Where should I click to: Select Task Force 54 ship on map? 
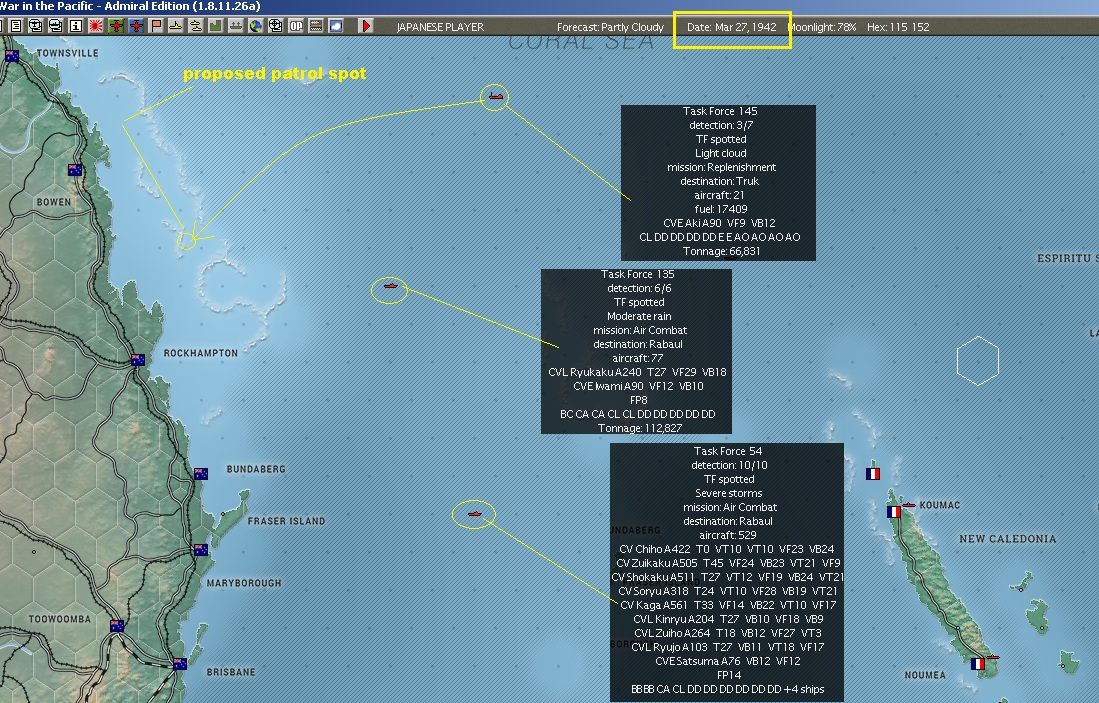(x=475, y=514)
